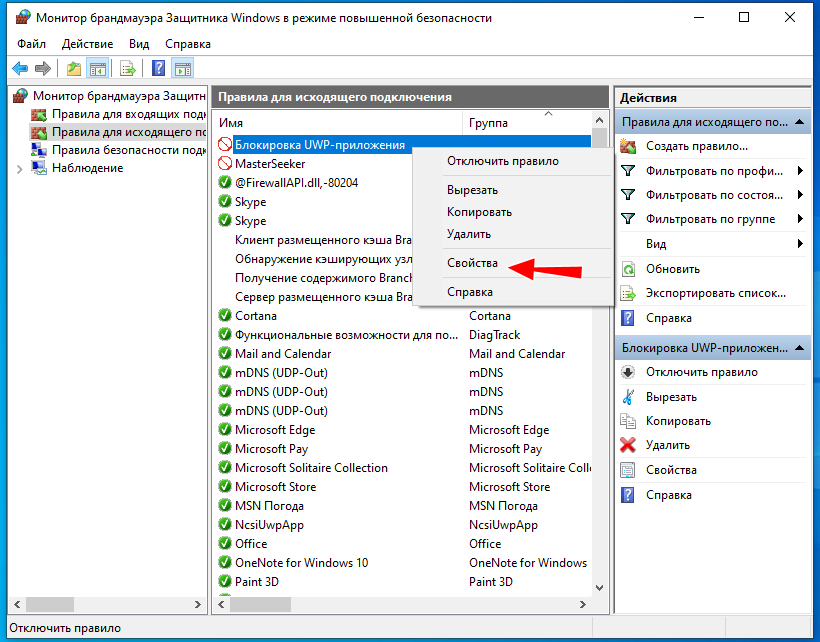Click the green check icon beside Cortana
This screenshot has height=642, width=820.
225,316
